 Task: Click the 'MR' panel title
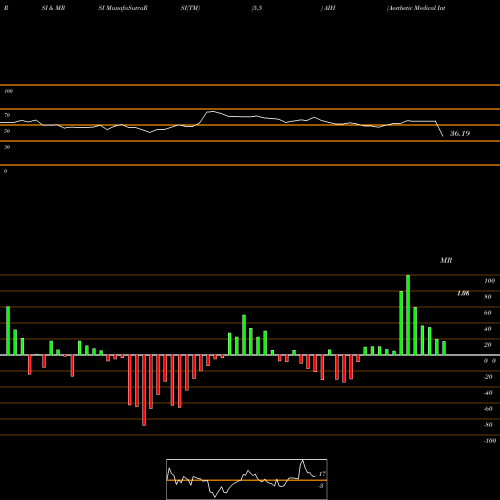446,260
